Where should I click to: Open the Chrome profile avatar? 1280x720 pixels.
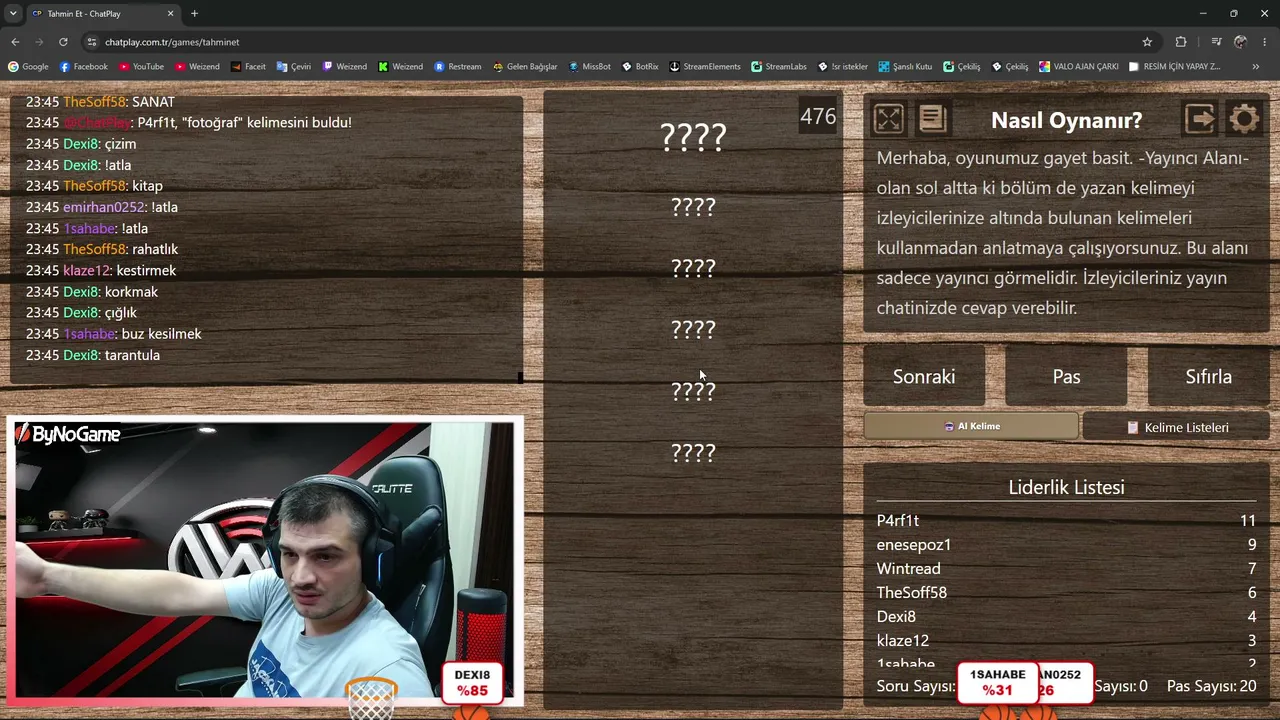click(1241, 42)
